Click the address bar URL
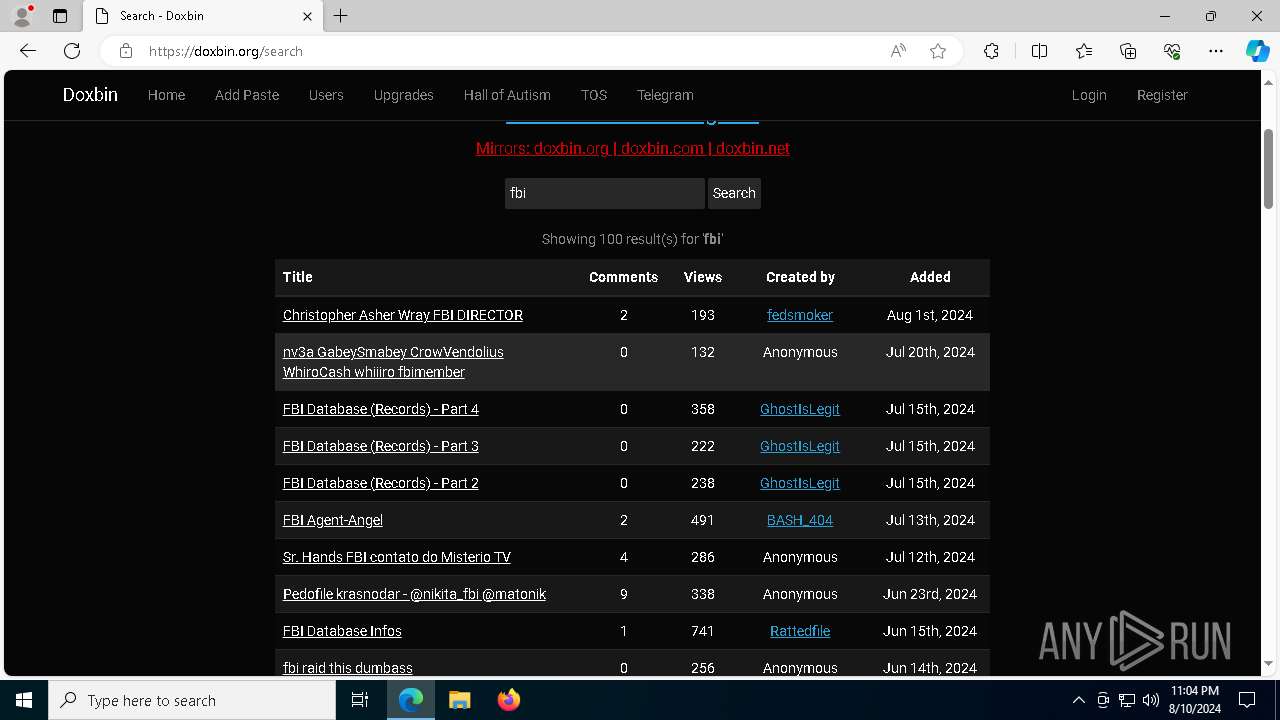Viewport: 1280px width, 720px height. (x=226, y=51)
